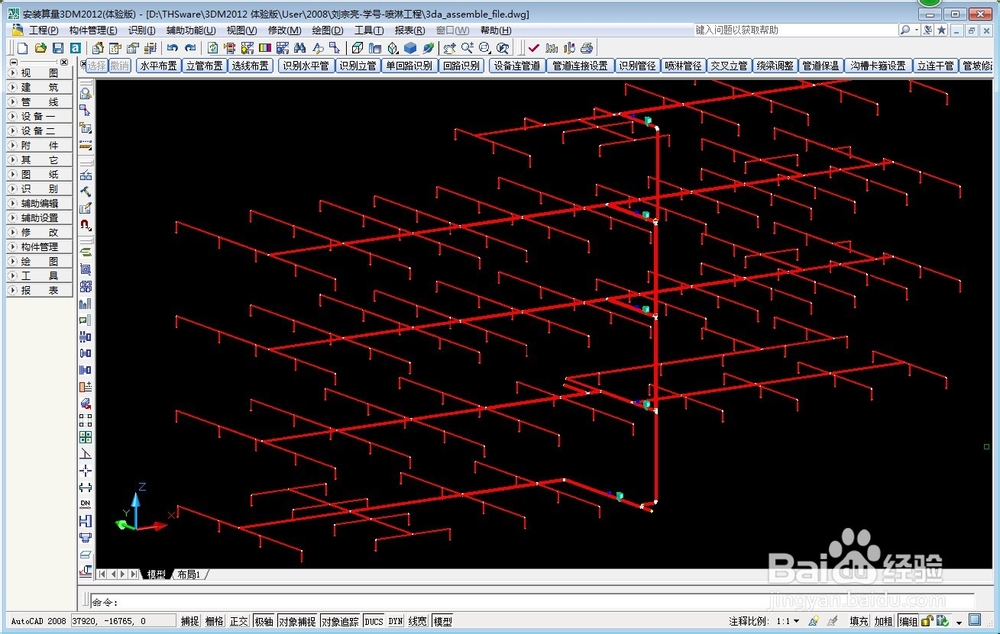
Task: Open the 报表(R) menu
Action: (x=409, y=30)
